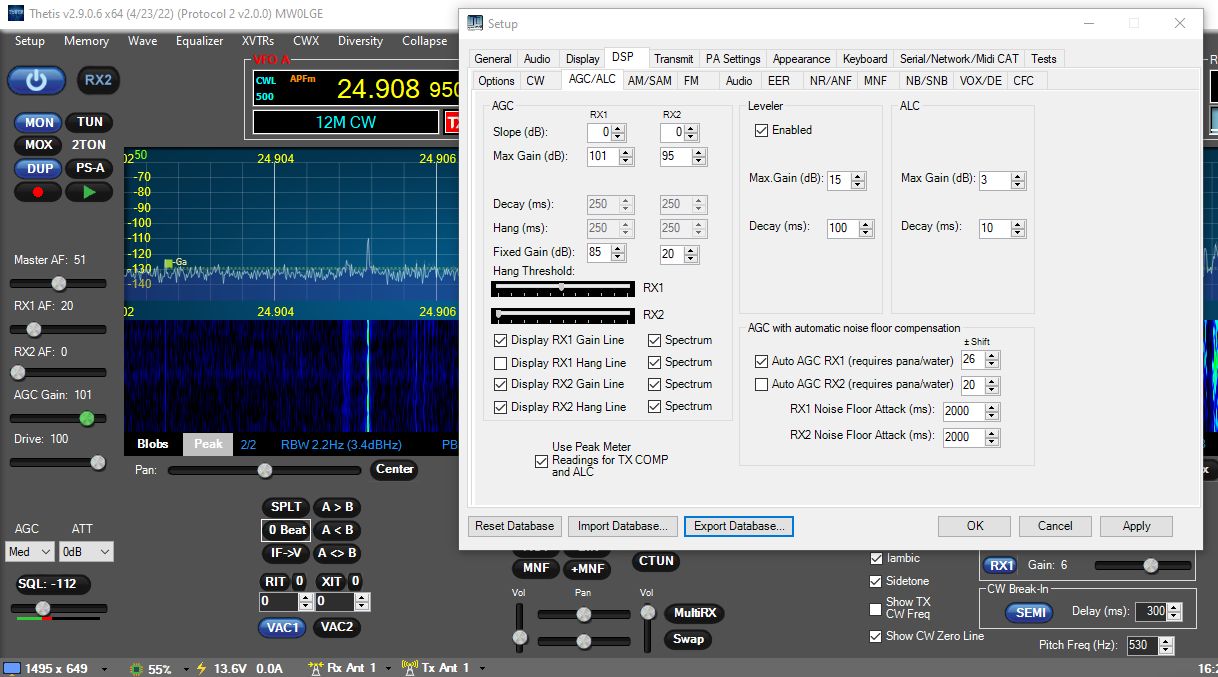Viewport: 1218px width, 677px height.
Task: Open resolution dropdown arrow in status bar
Action: pyautogui.click(x=103, y=668)
